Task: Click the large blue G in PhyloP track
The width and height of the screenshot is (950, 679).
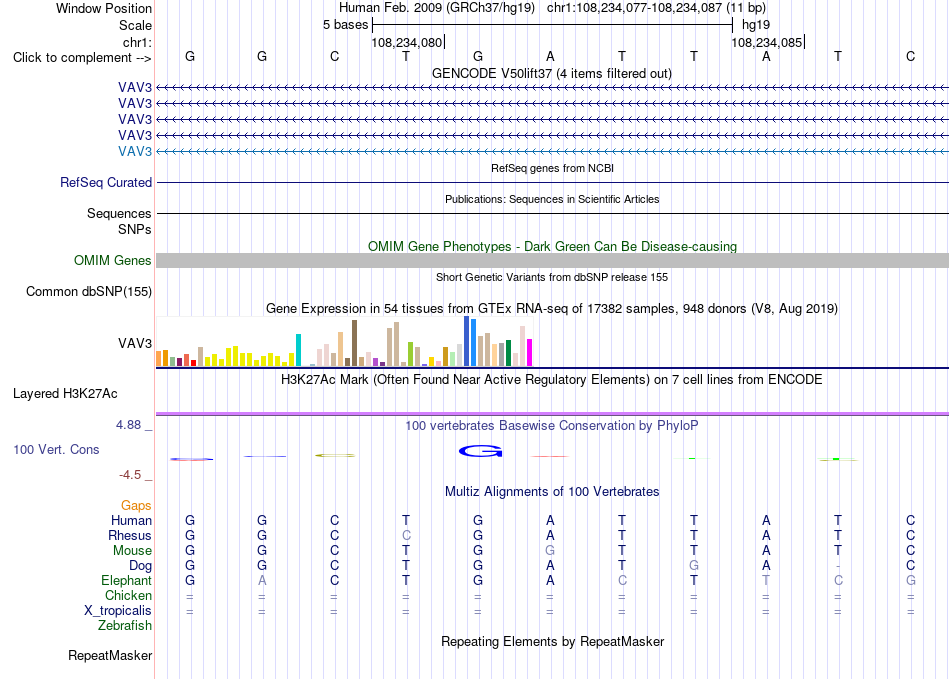Action: click(x=480, y=451)
